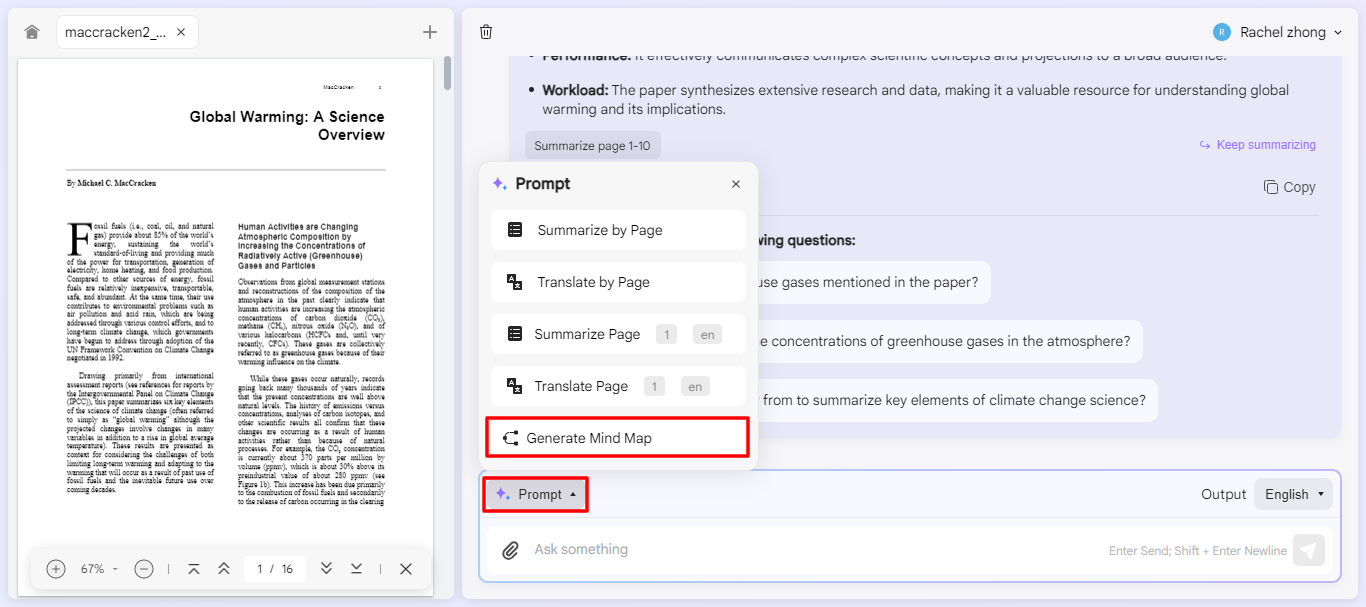Select the Translate by Page option
This screenshot has width=1366, height=607.
pos(617,282)
